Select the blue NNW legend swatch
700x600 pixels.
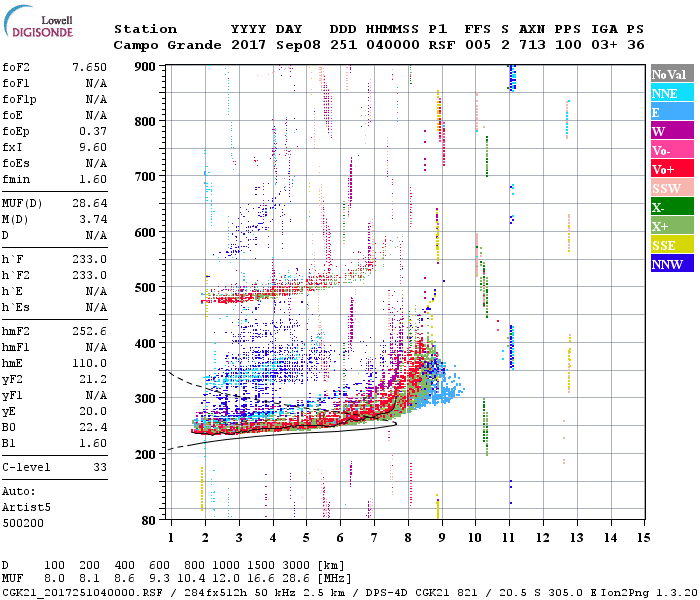[672, 263]
